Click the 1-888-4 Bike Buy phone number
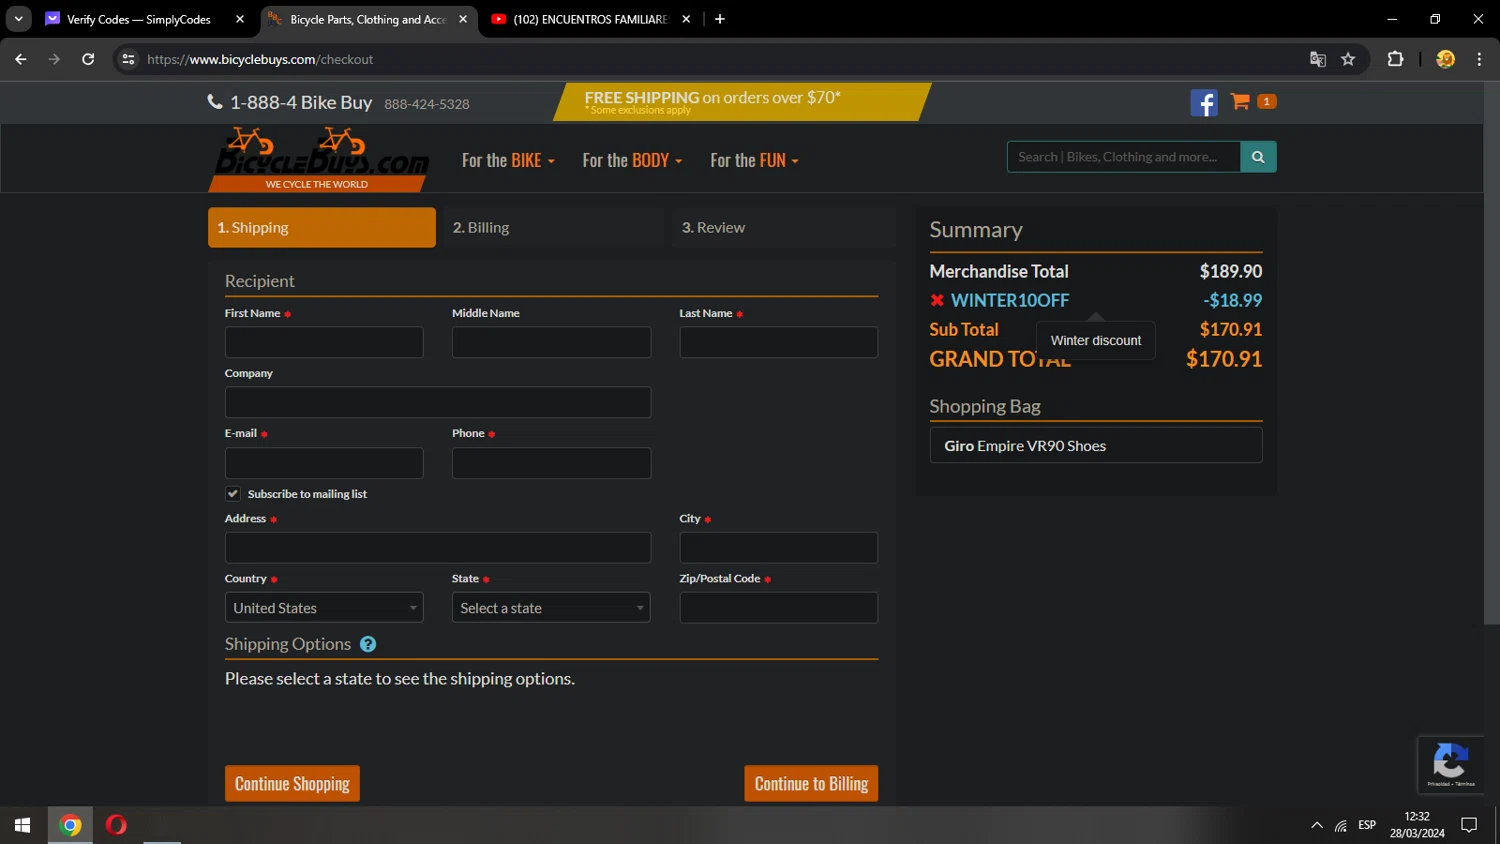 (301, 102)
